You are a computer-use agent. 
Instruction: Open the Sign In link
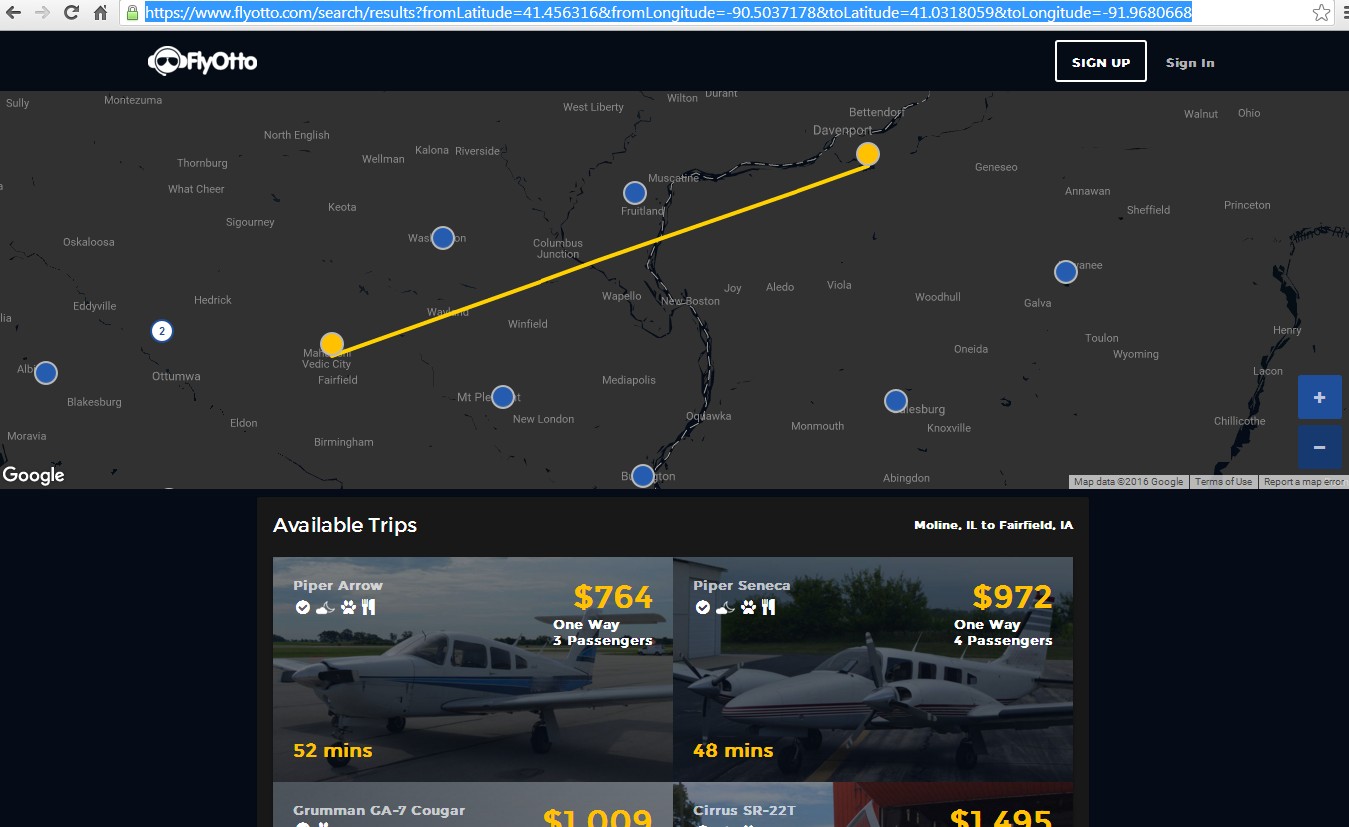(x=1190, y=62)
